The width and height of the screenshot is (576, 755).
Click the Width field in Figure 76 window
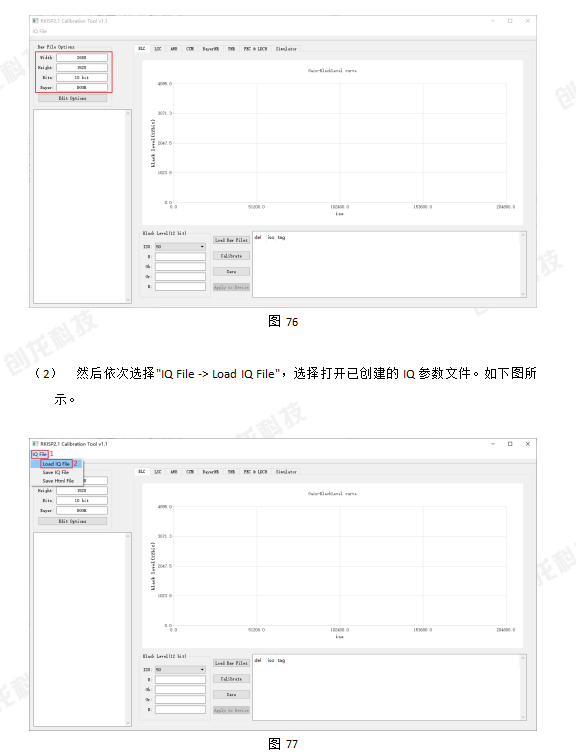click(81, 57)
